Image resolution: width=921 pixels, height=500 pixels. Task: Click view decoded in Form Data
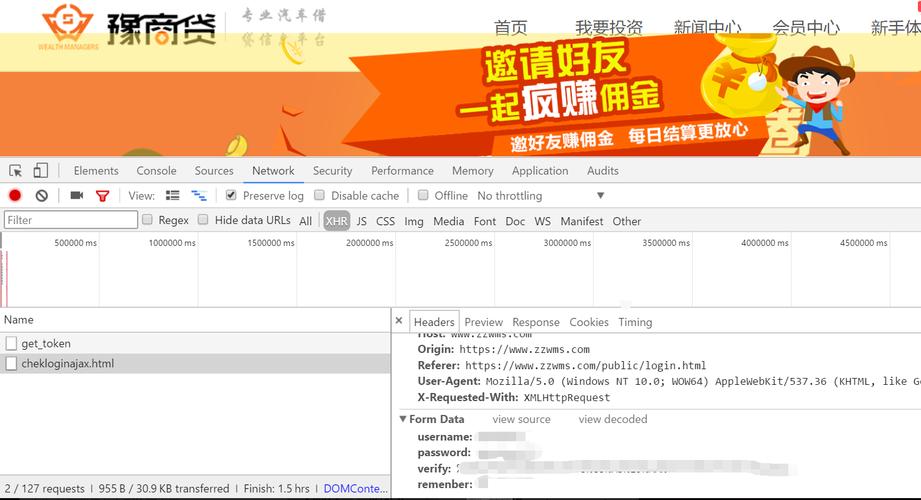click(613, 419)
